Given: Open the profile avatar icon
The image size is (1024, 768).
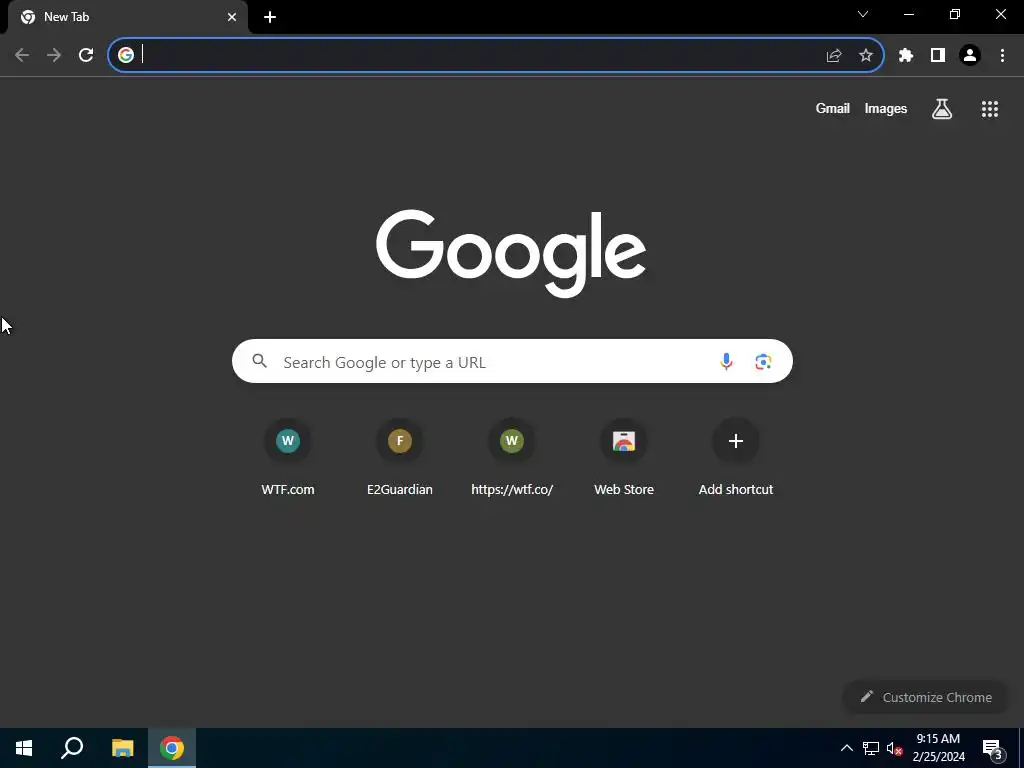Looking at the screenshot, I should click(970, 56).
